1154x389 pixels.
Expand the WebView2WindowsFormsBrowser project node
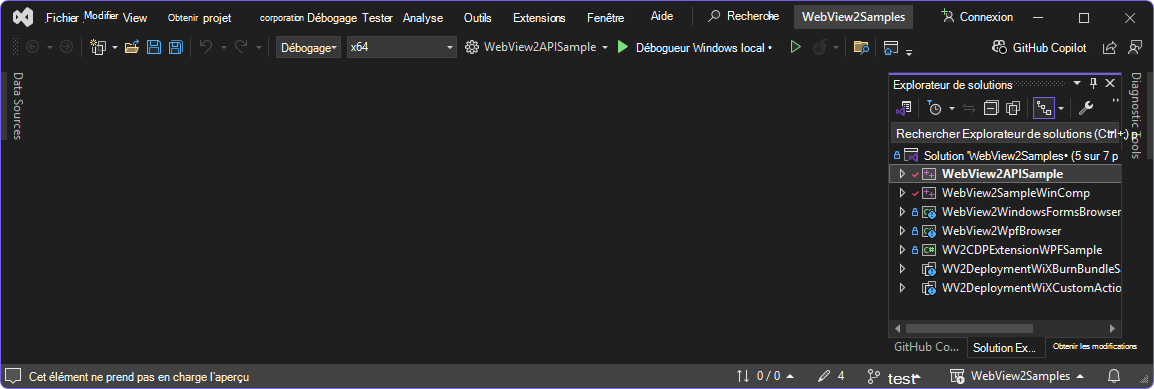902,212
